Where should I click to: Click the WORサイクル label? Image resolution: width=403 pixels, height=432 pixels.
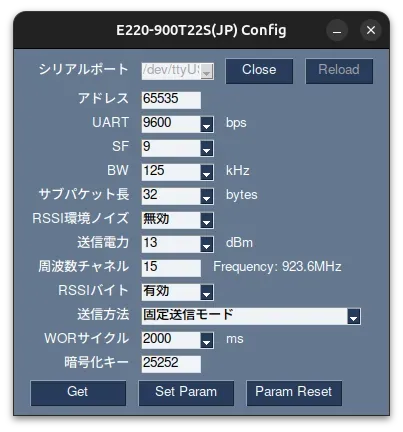coord(87,338)
